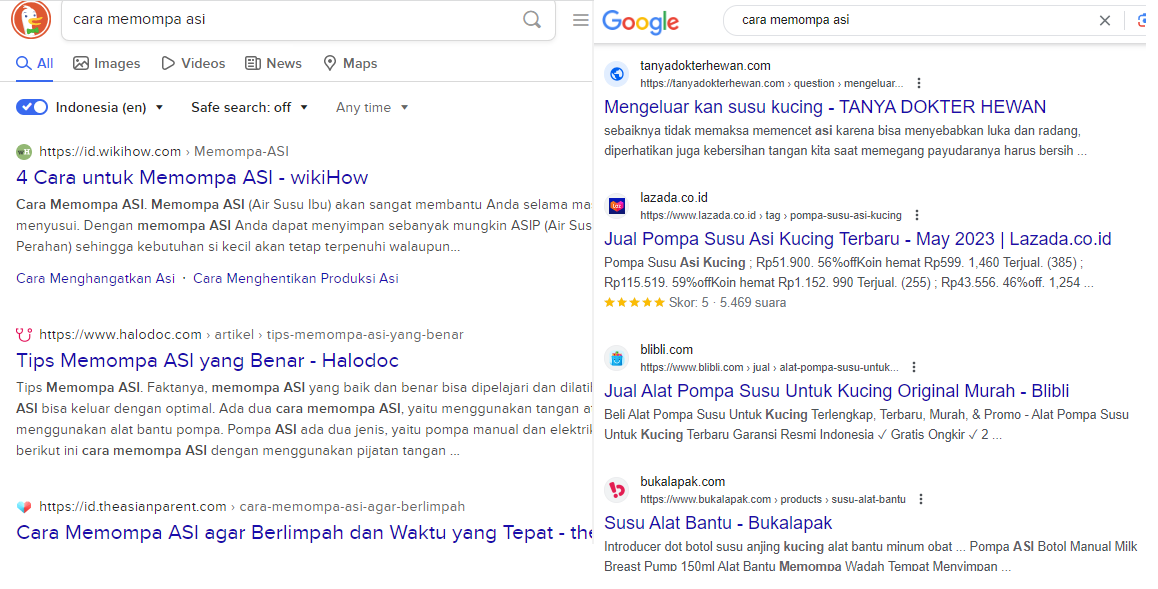
Task: Open 'Cara Memompa ASI agar Berlimpah' result
Action: click(x=304, y=533)
